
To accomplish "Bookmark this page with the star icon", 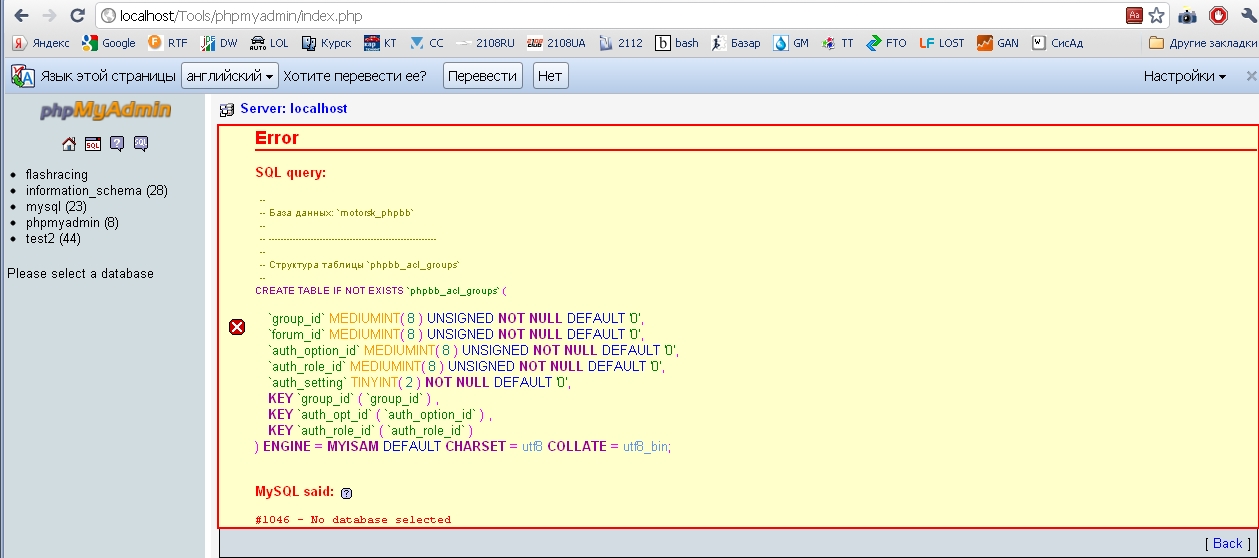I will [x=1157, y=15].
